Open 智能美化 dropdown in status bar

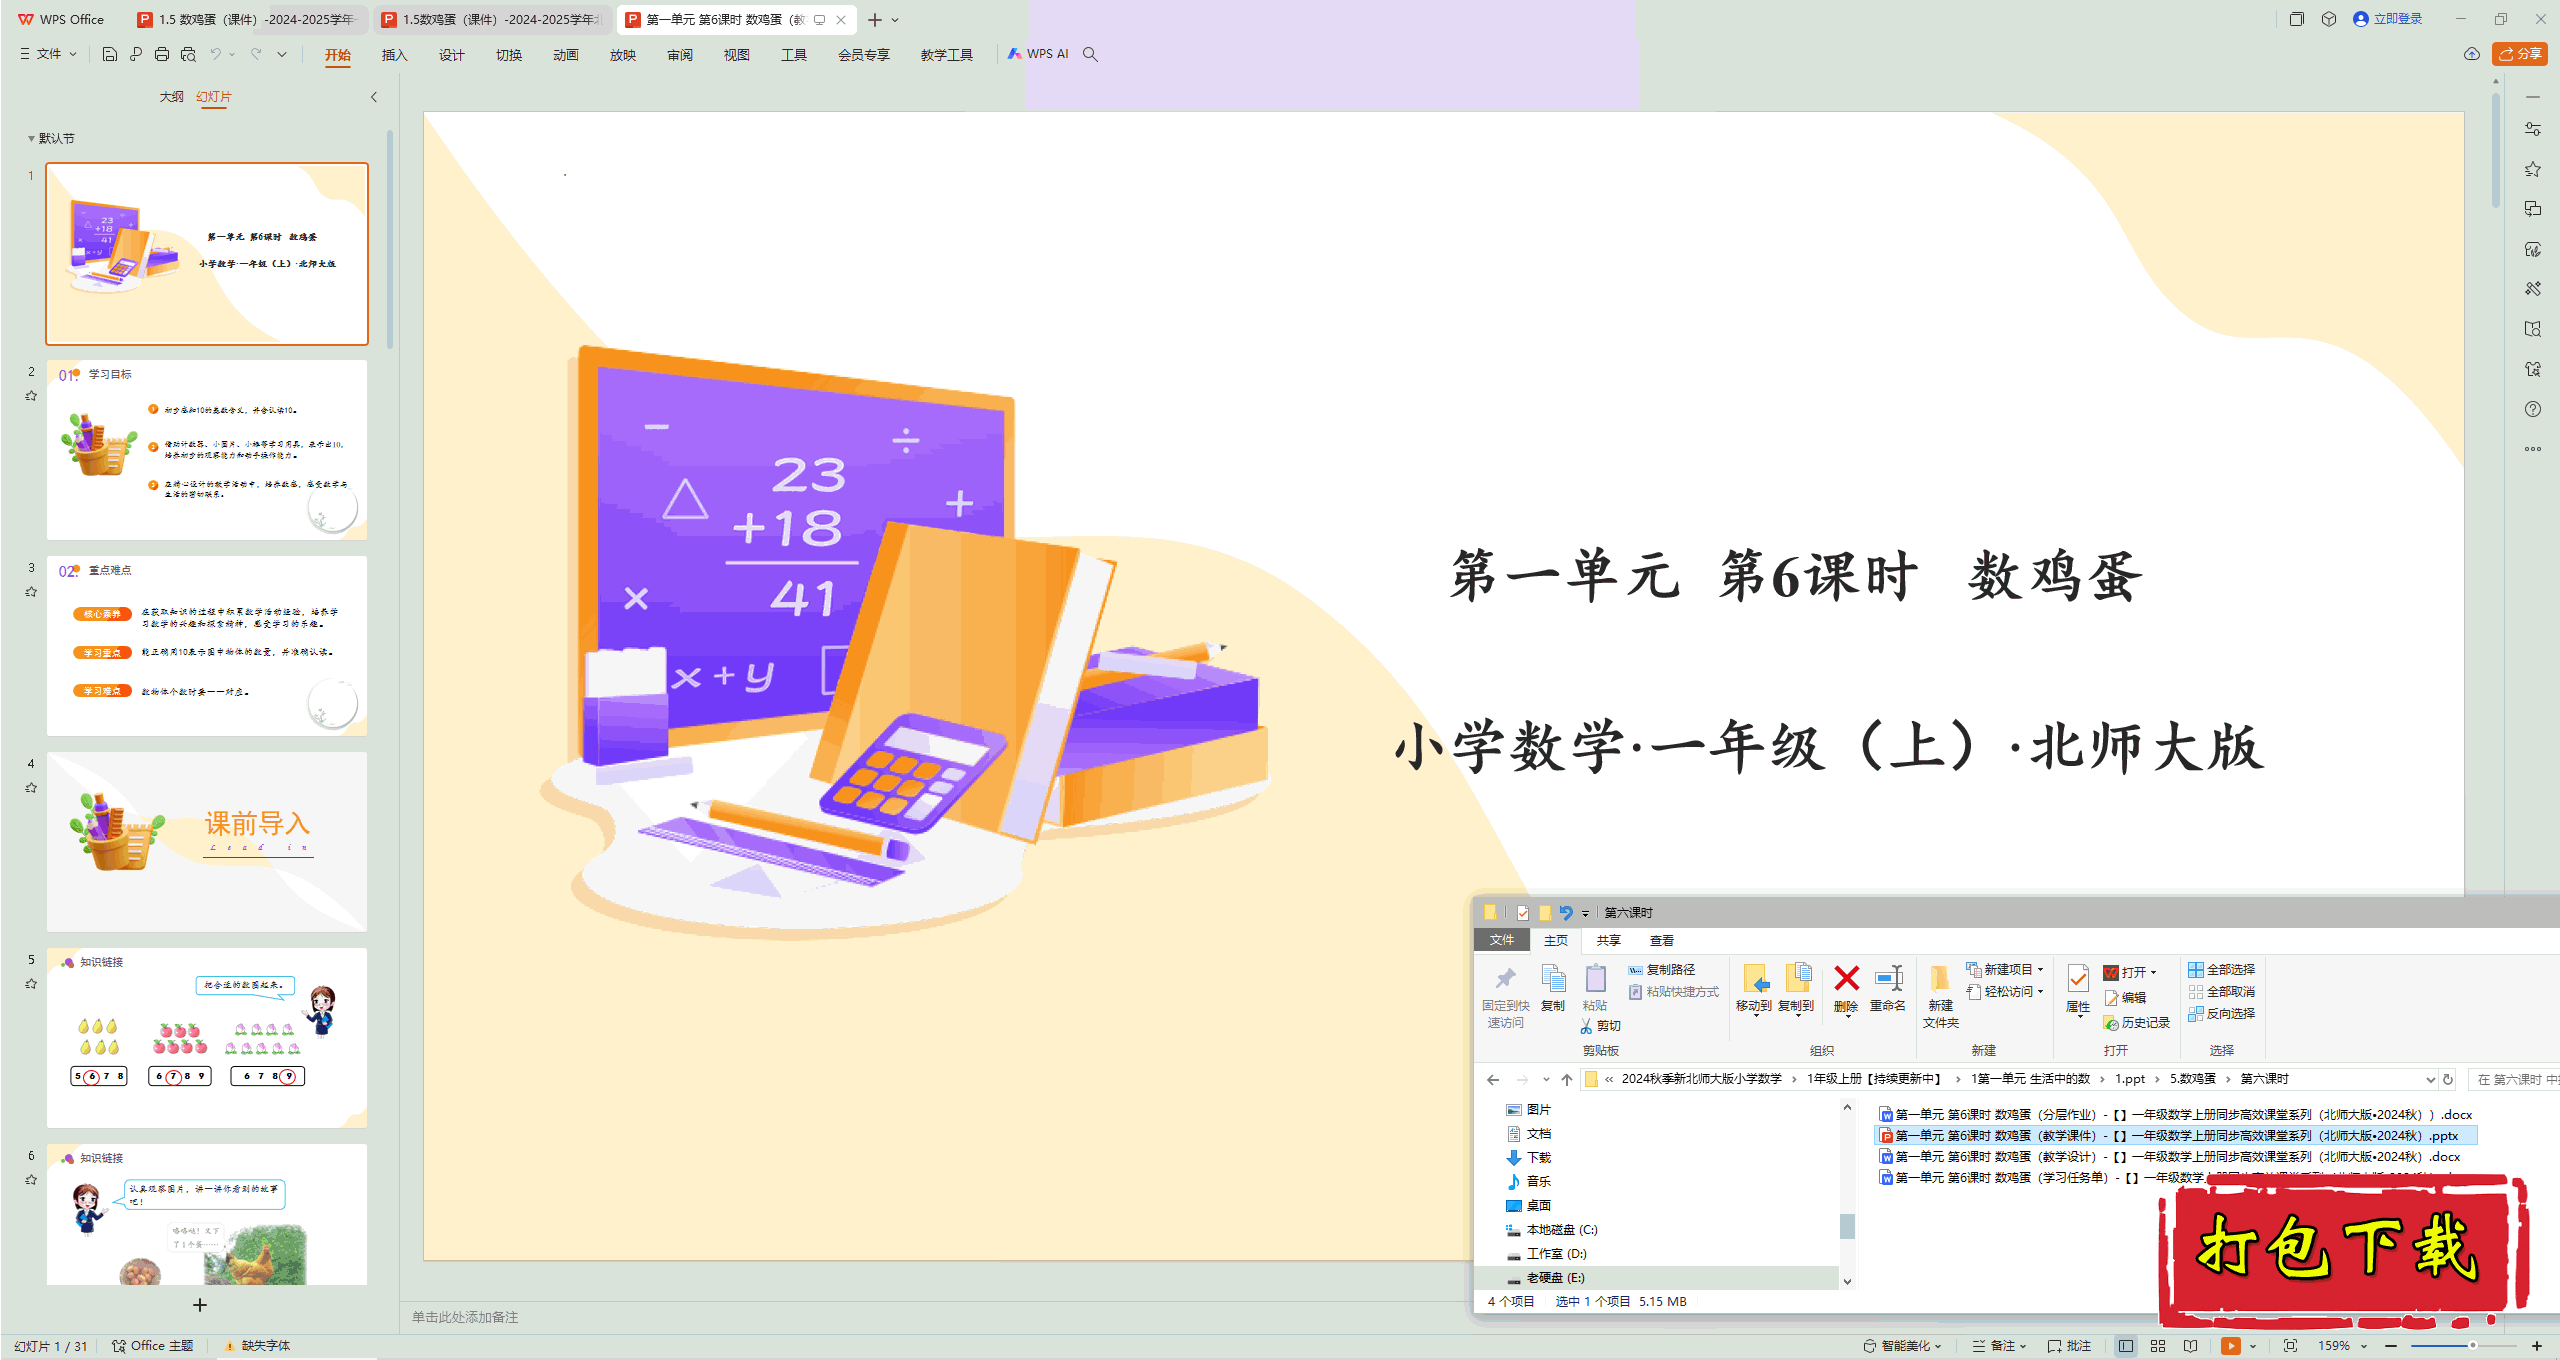[x=1903, y=1346]
